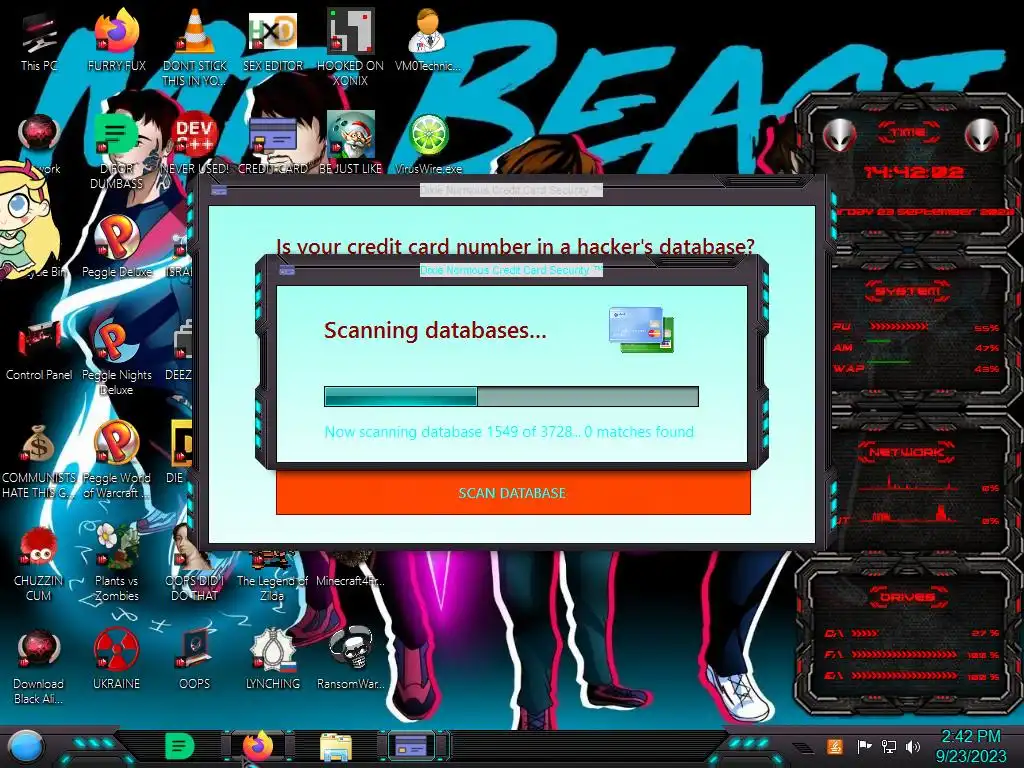Image resolution: width=1024 pixels, height=768 pixels.
Task: Click the right alien head in TIME gadget
Action: coord(982,135)
